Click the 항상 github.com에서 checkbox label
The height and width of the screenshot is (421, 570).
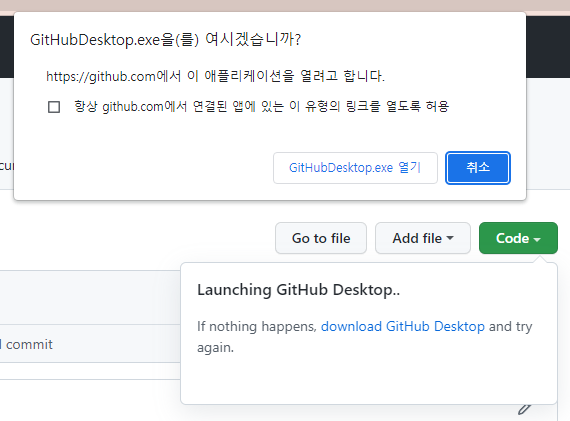[262, 107]
